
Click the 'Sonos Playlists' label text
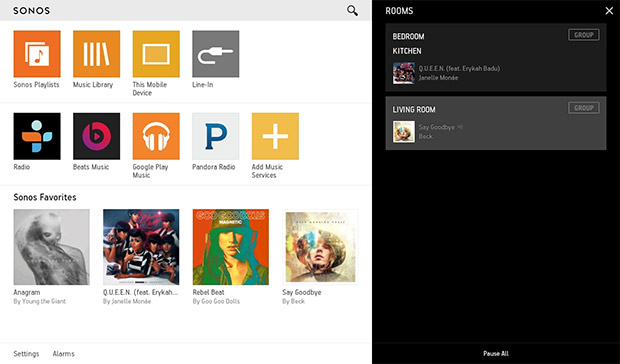coord(36,85)
